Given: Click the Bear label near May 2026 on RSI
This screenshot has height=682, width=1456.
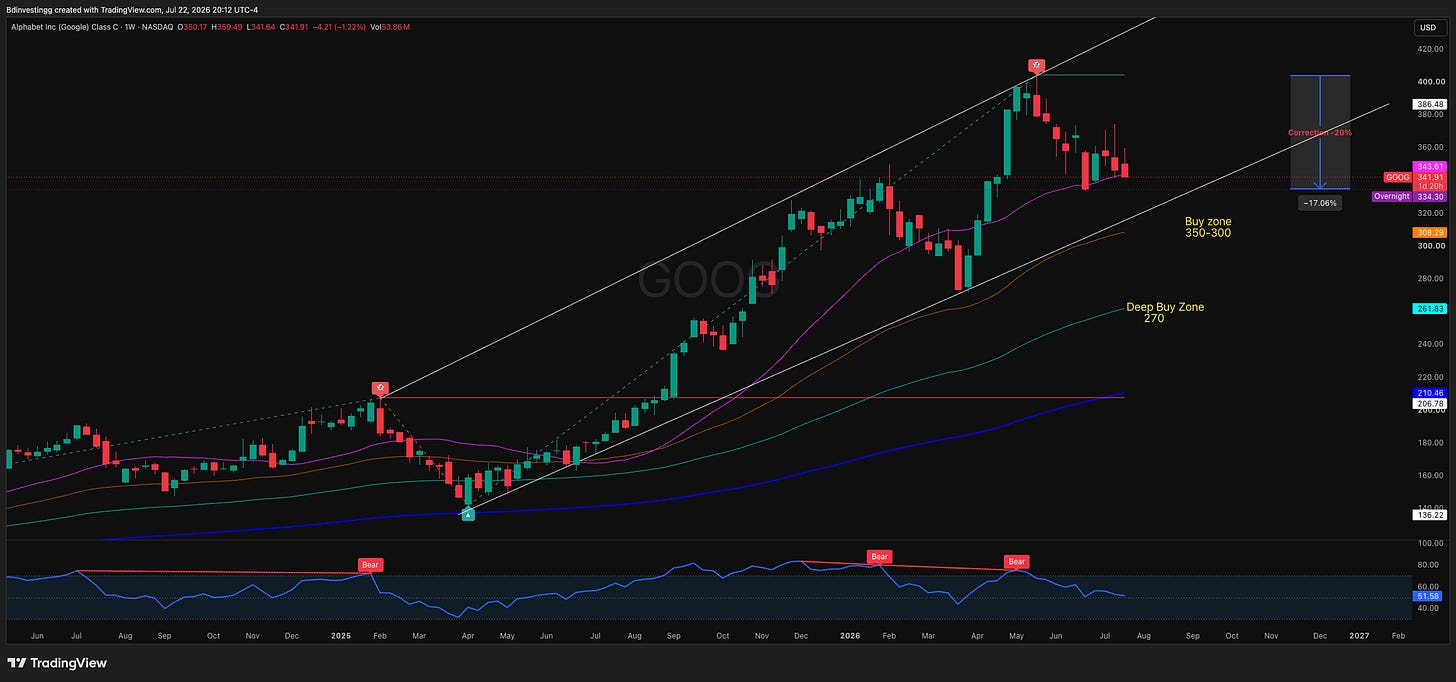Looking at the screenshot, I should tap(1017, 562).
